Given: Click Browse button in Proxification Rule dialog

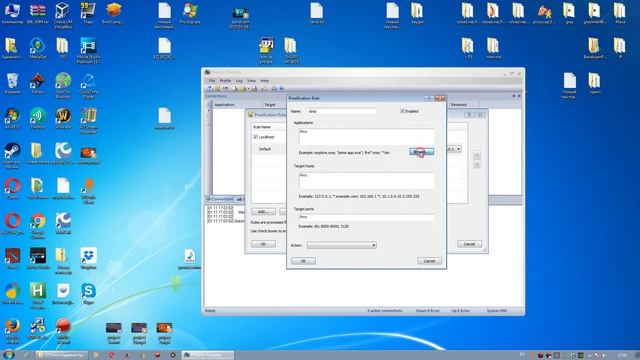Looking at the screenshot, I should point(421,152).
